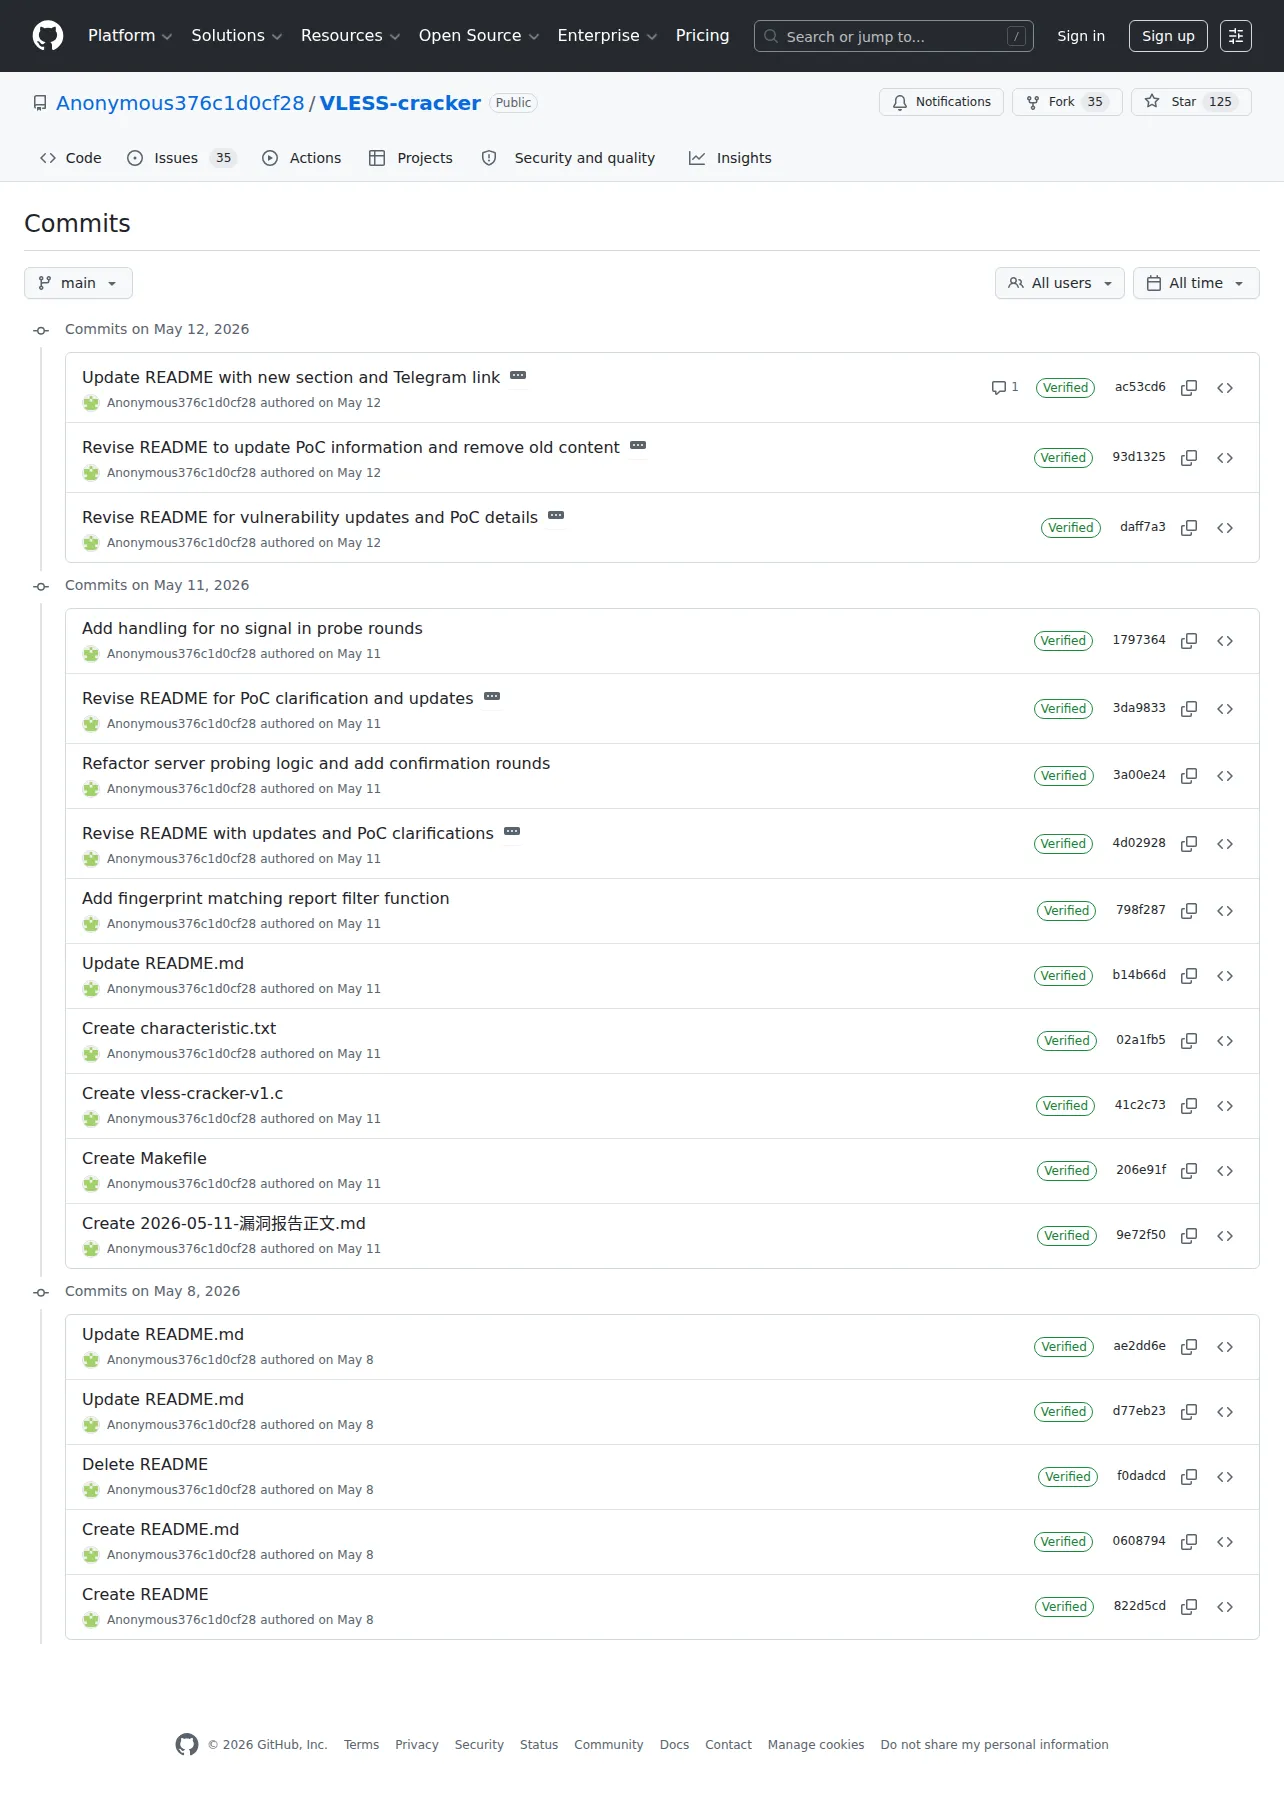Copy full SHA for commit f0dadcd
Image resolution: width=1284 pixels, height=1798 pixels.
[x=1189, y=1477]
